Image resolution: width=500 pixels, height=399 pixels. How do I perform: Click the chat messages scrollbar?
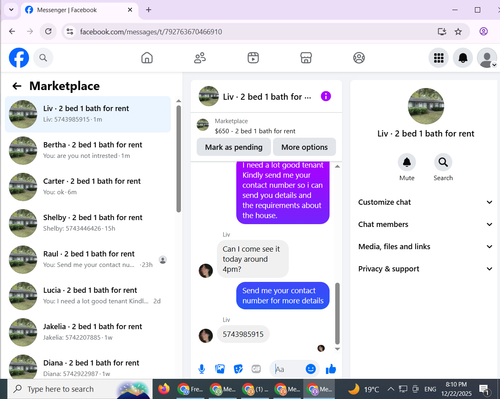coord(337,313)
